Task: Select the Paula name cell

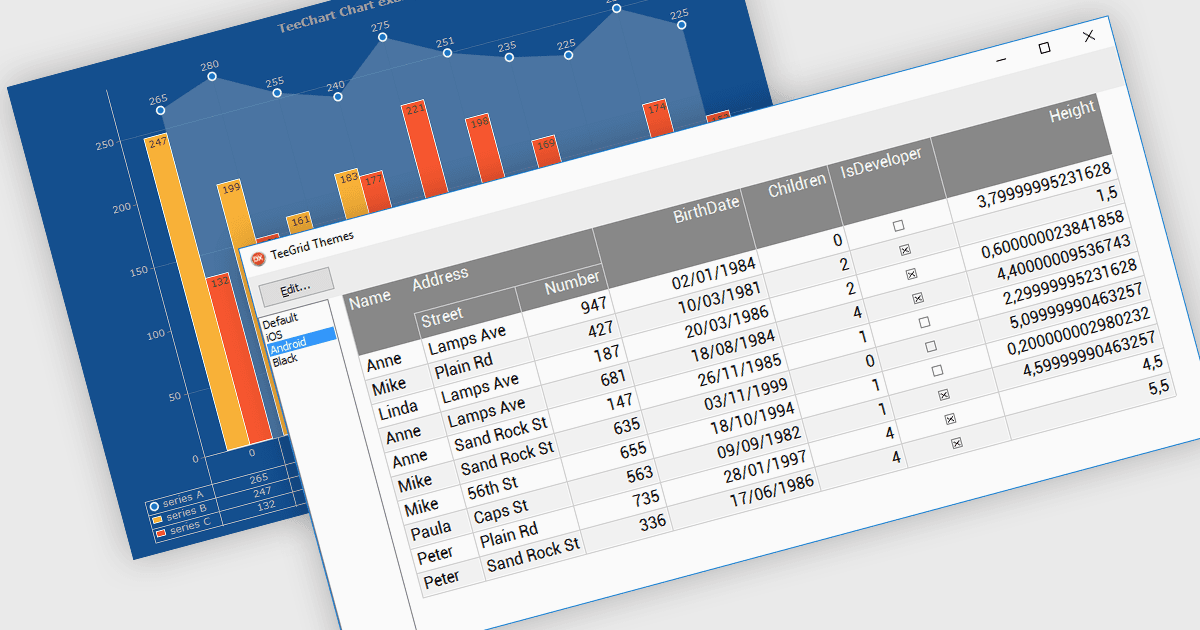Action: pos(431,528)
